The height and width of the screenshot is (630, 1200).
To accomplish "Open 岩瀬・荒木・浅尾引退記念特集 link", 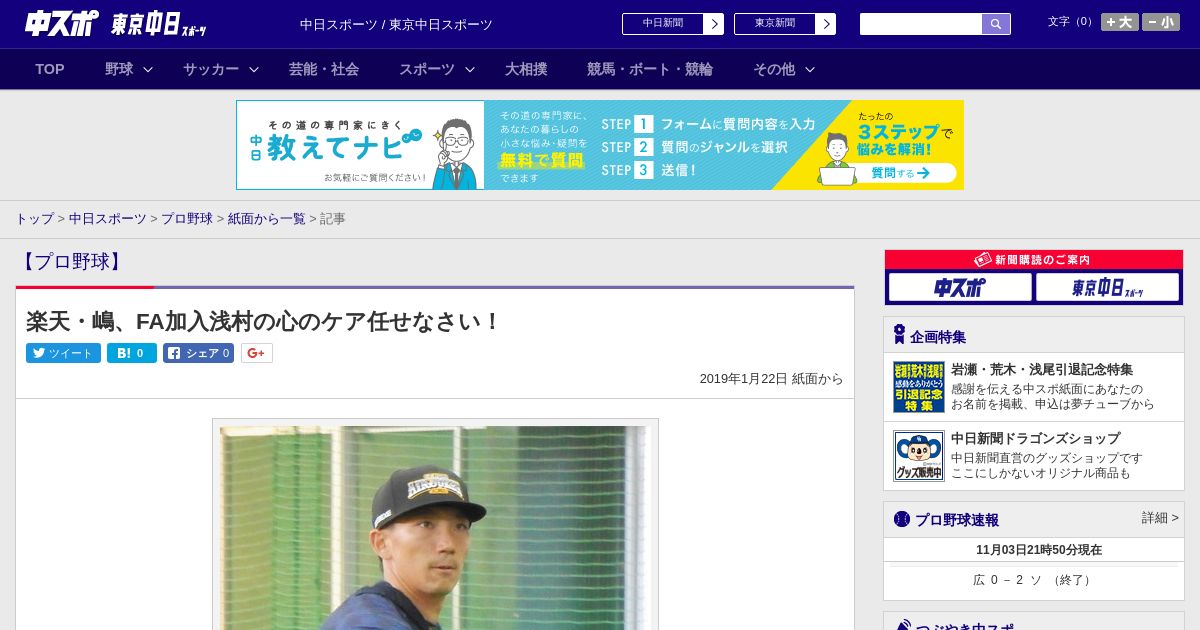I will pyautogui.click(x=1042, y=369).
